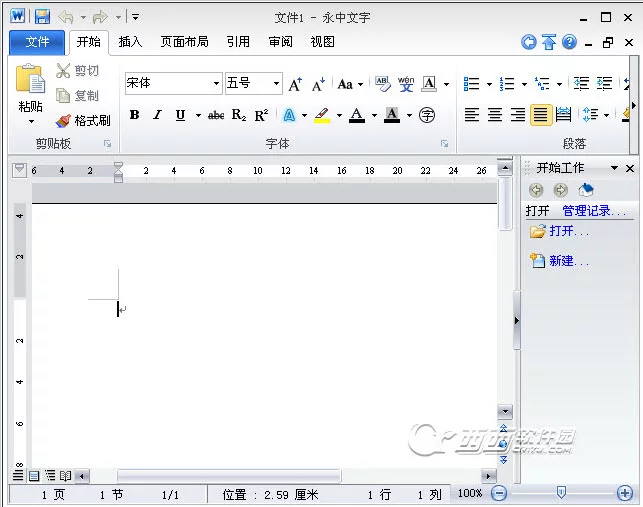This screenshot has width=643, height=507.
Task: Open the Font (字体) dialog launcher
Action: tap(444, 144)
